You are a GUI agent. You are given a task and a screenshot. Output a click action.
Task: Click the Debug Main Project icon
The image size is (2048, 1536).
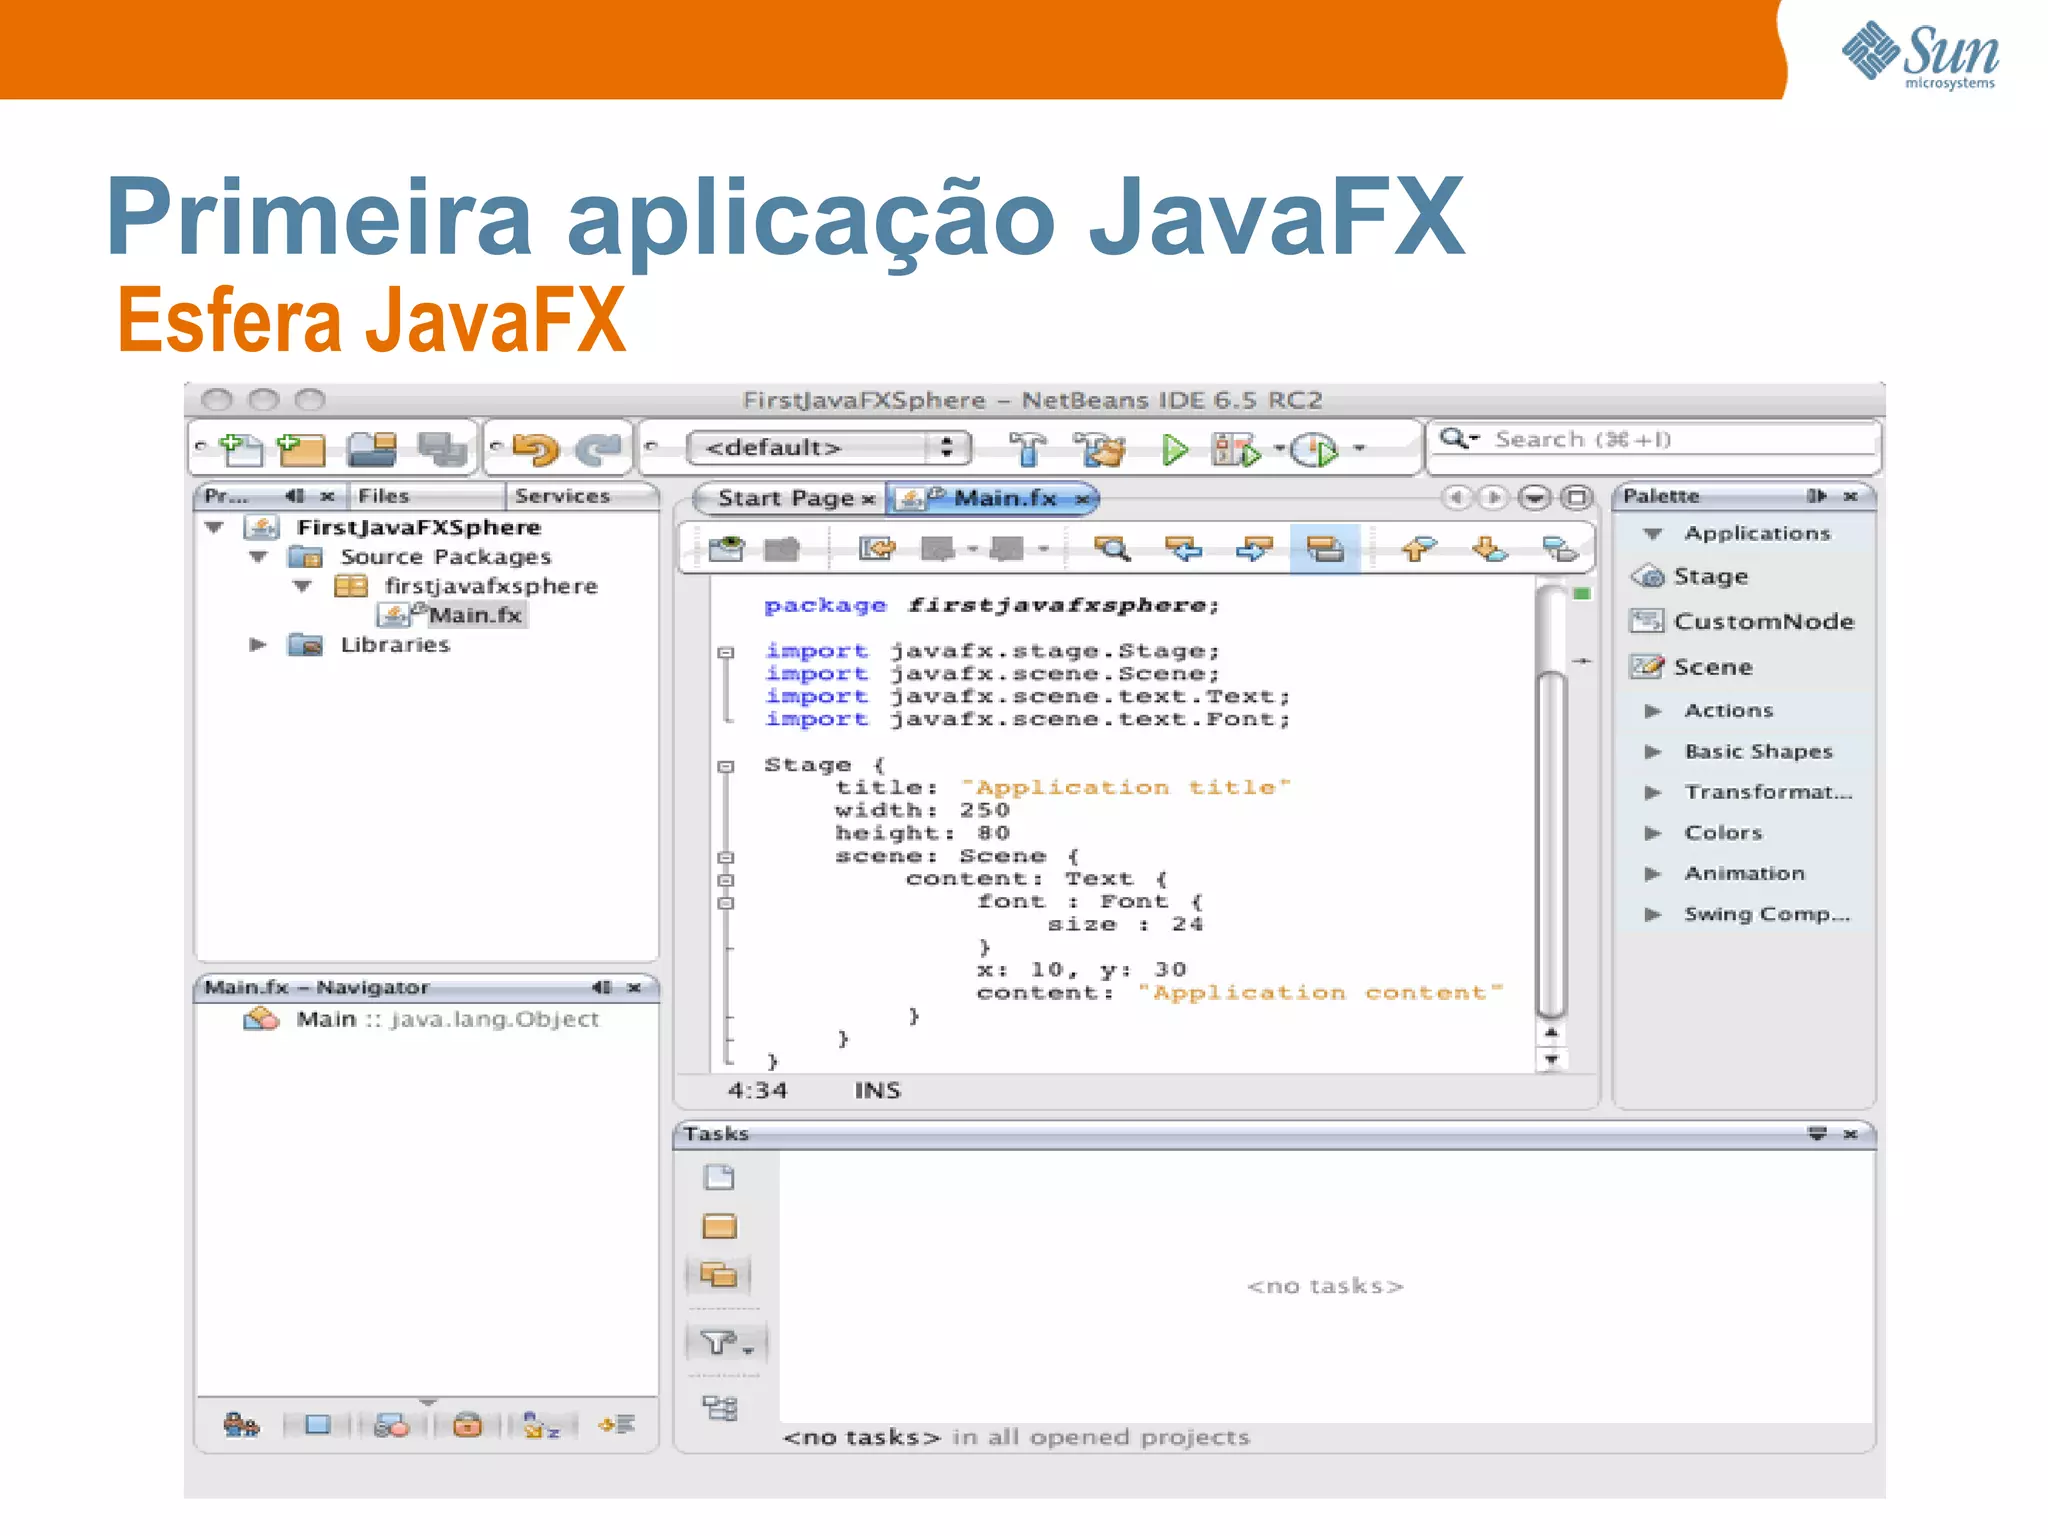tap(1236, 450)
